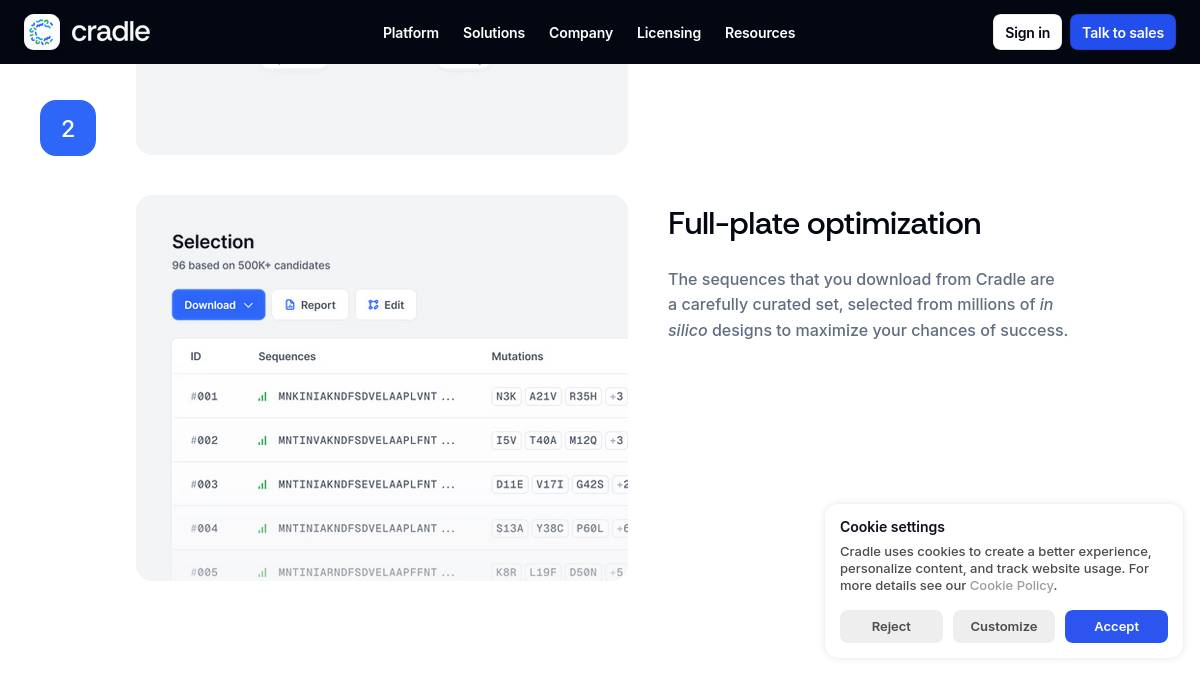Click the blue step 2 badge

(68, 128)
